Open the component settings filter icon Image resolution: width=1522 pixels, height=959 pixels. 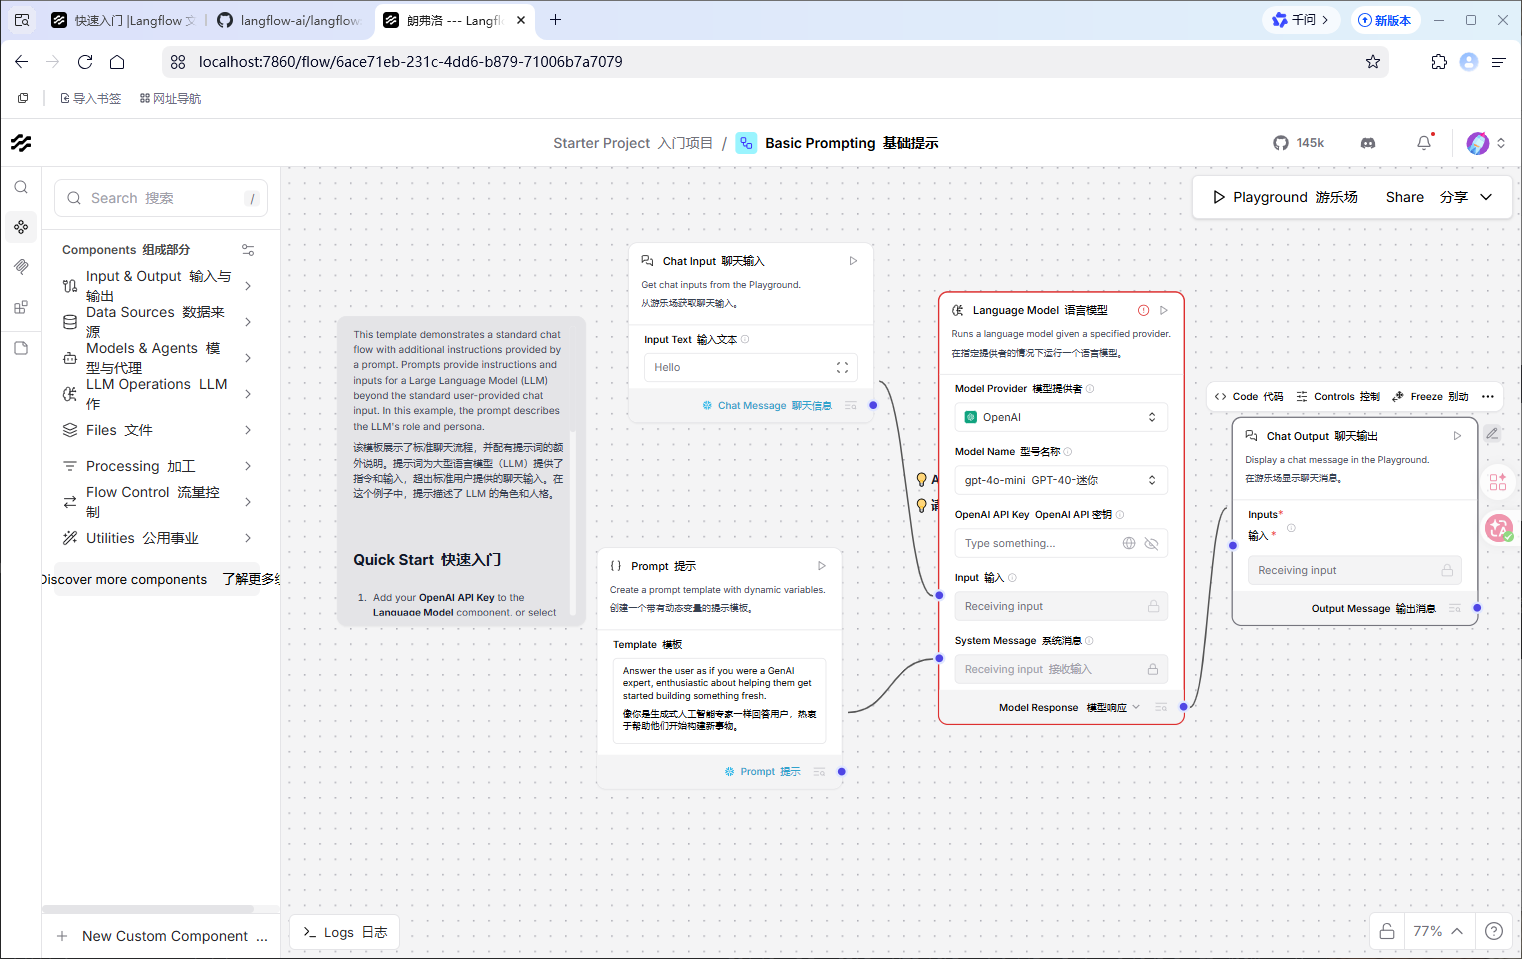pyautogui.click(x=248, y=250)
